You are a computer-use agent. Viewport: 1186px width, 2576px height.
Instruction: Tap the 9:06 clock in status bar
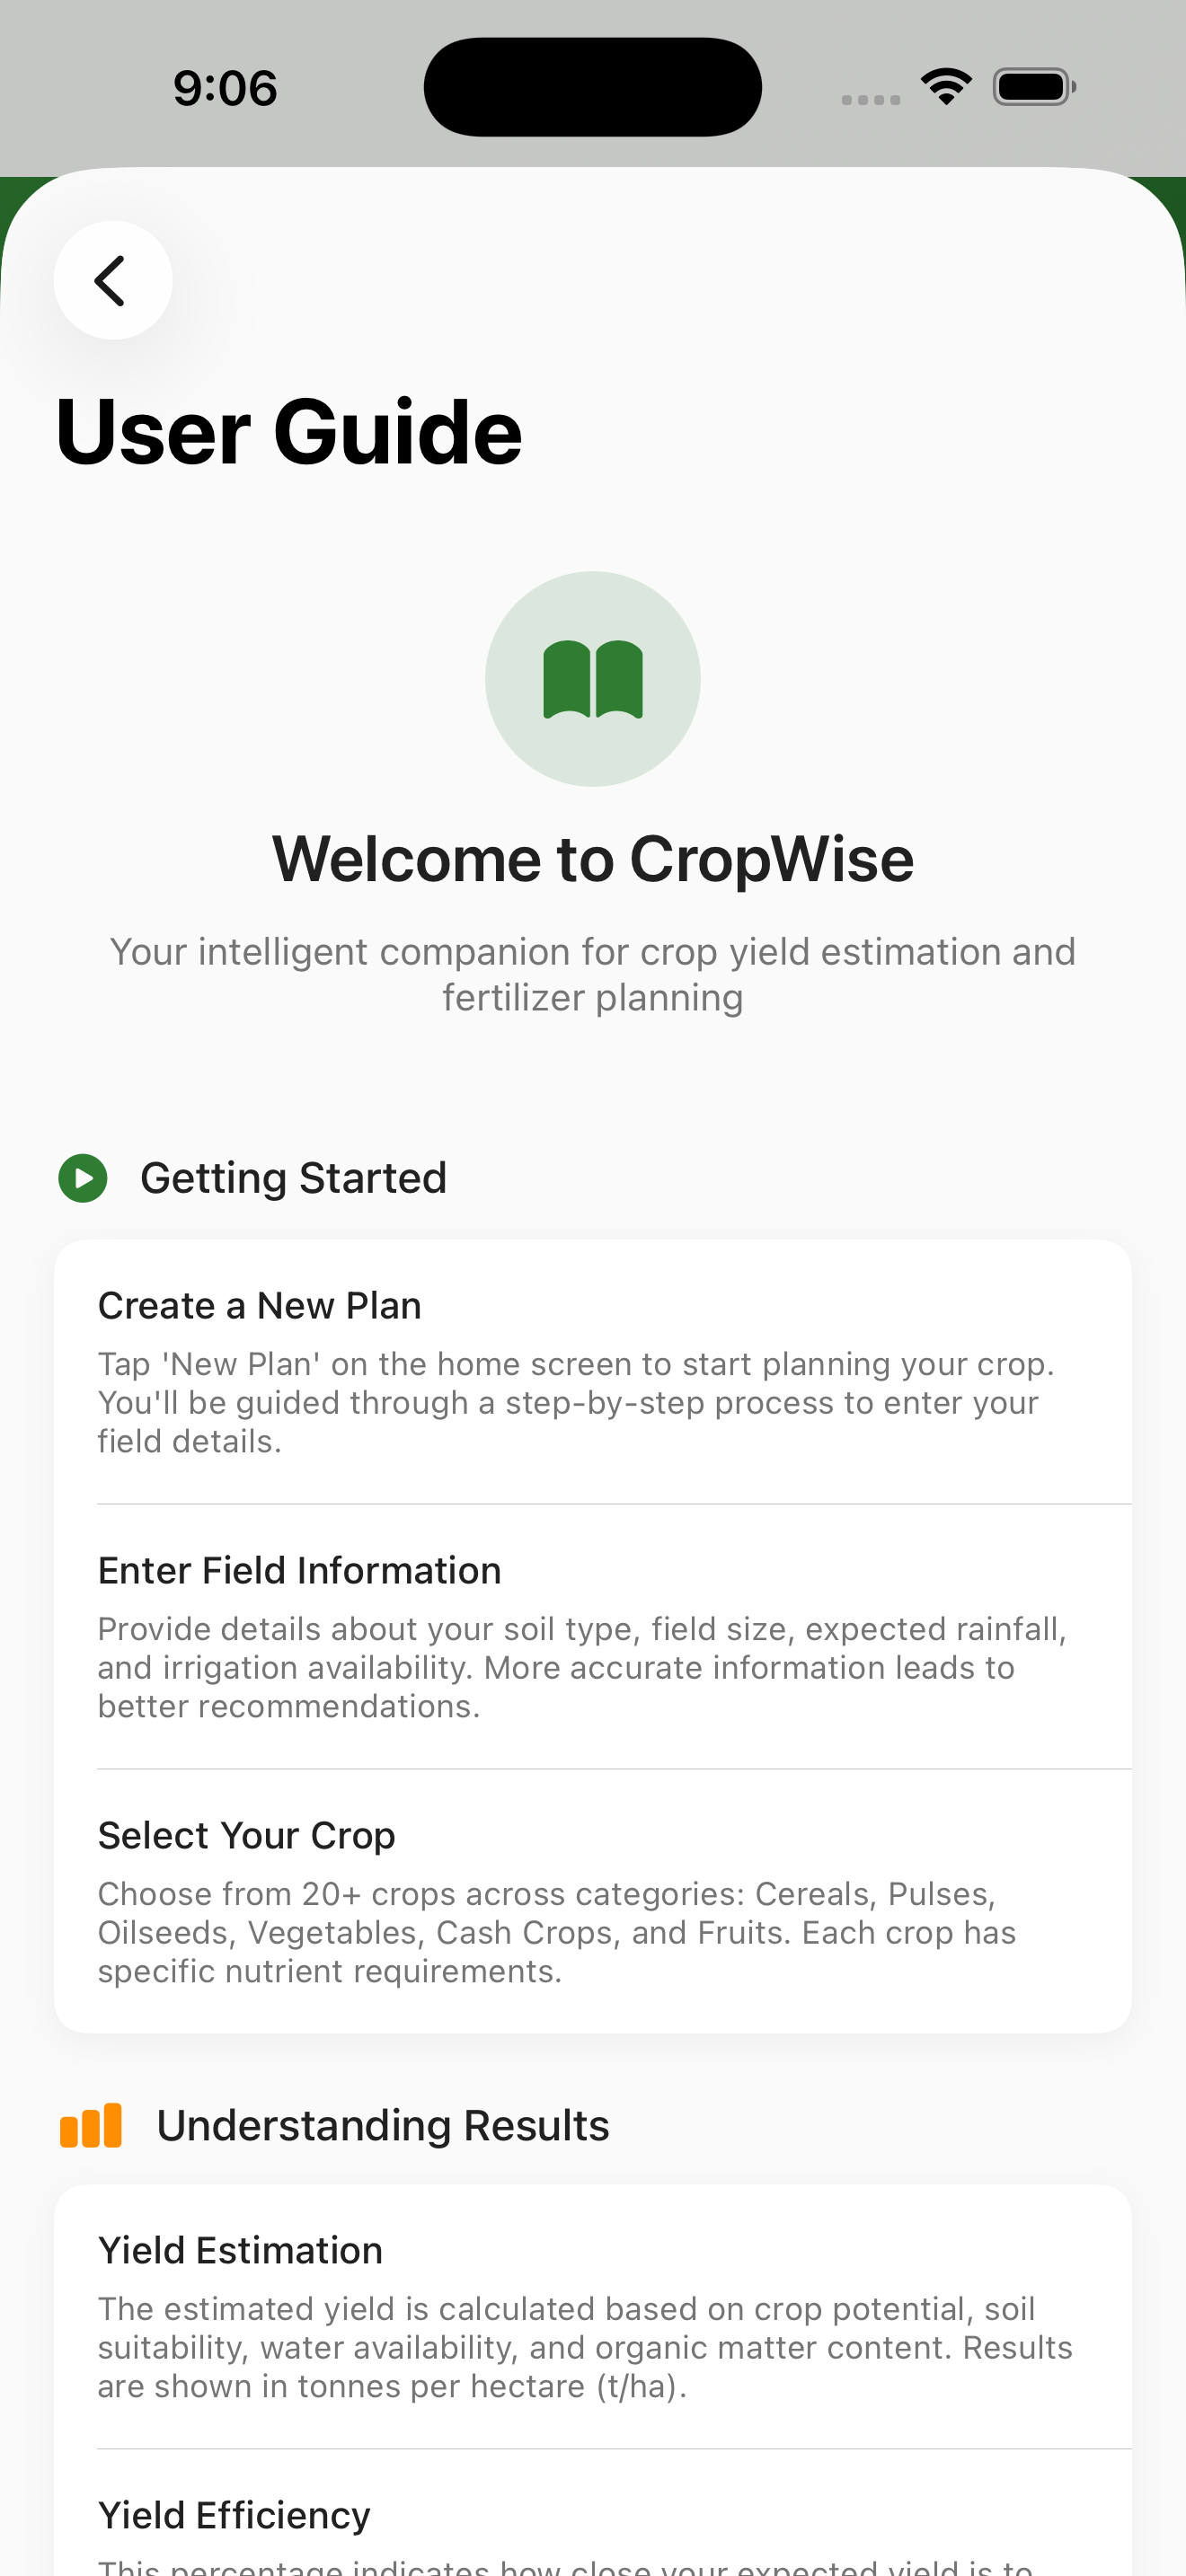[225, 88]
